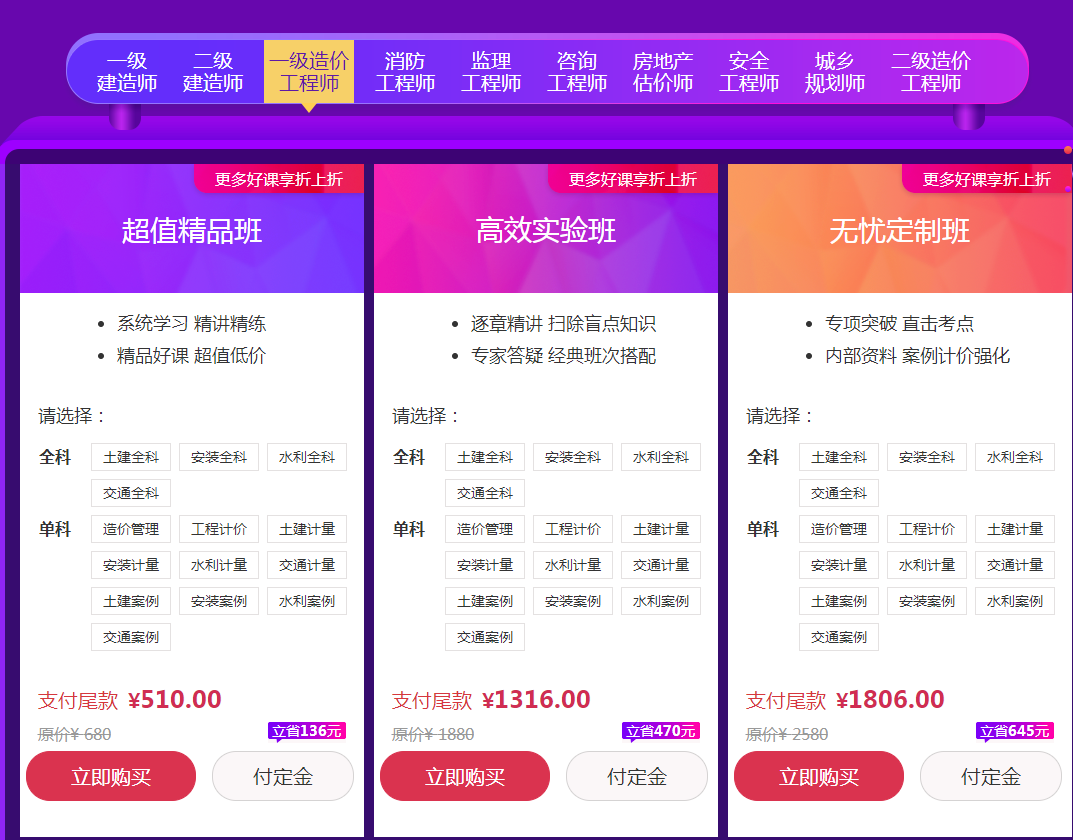
Task: Choose 土建全科 in the 超值精品班 card
Action: tap(131, 457)
